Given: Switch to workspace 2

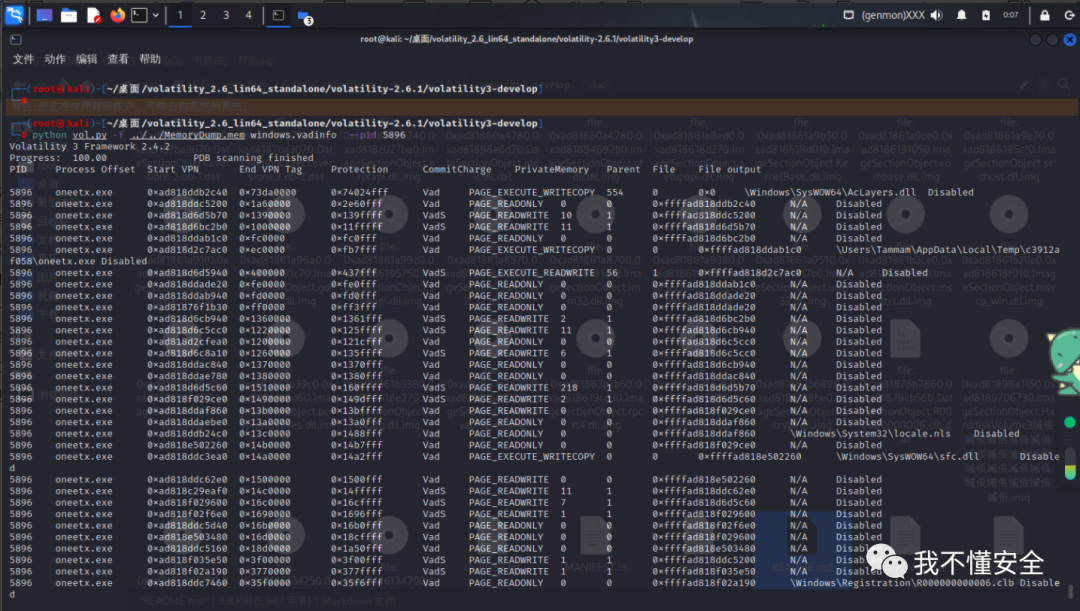Looking at the screenshot, I should point(202,14).
